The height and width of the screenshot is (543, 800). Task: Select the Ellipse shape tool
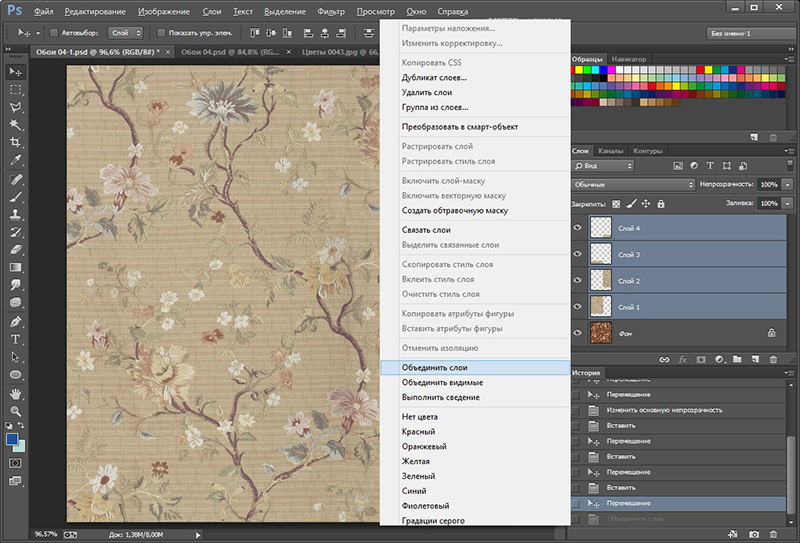[x=15, y=375]
